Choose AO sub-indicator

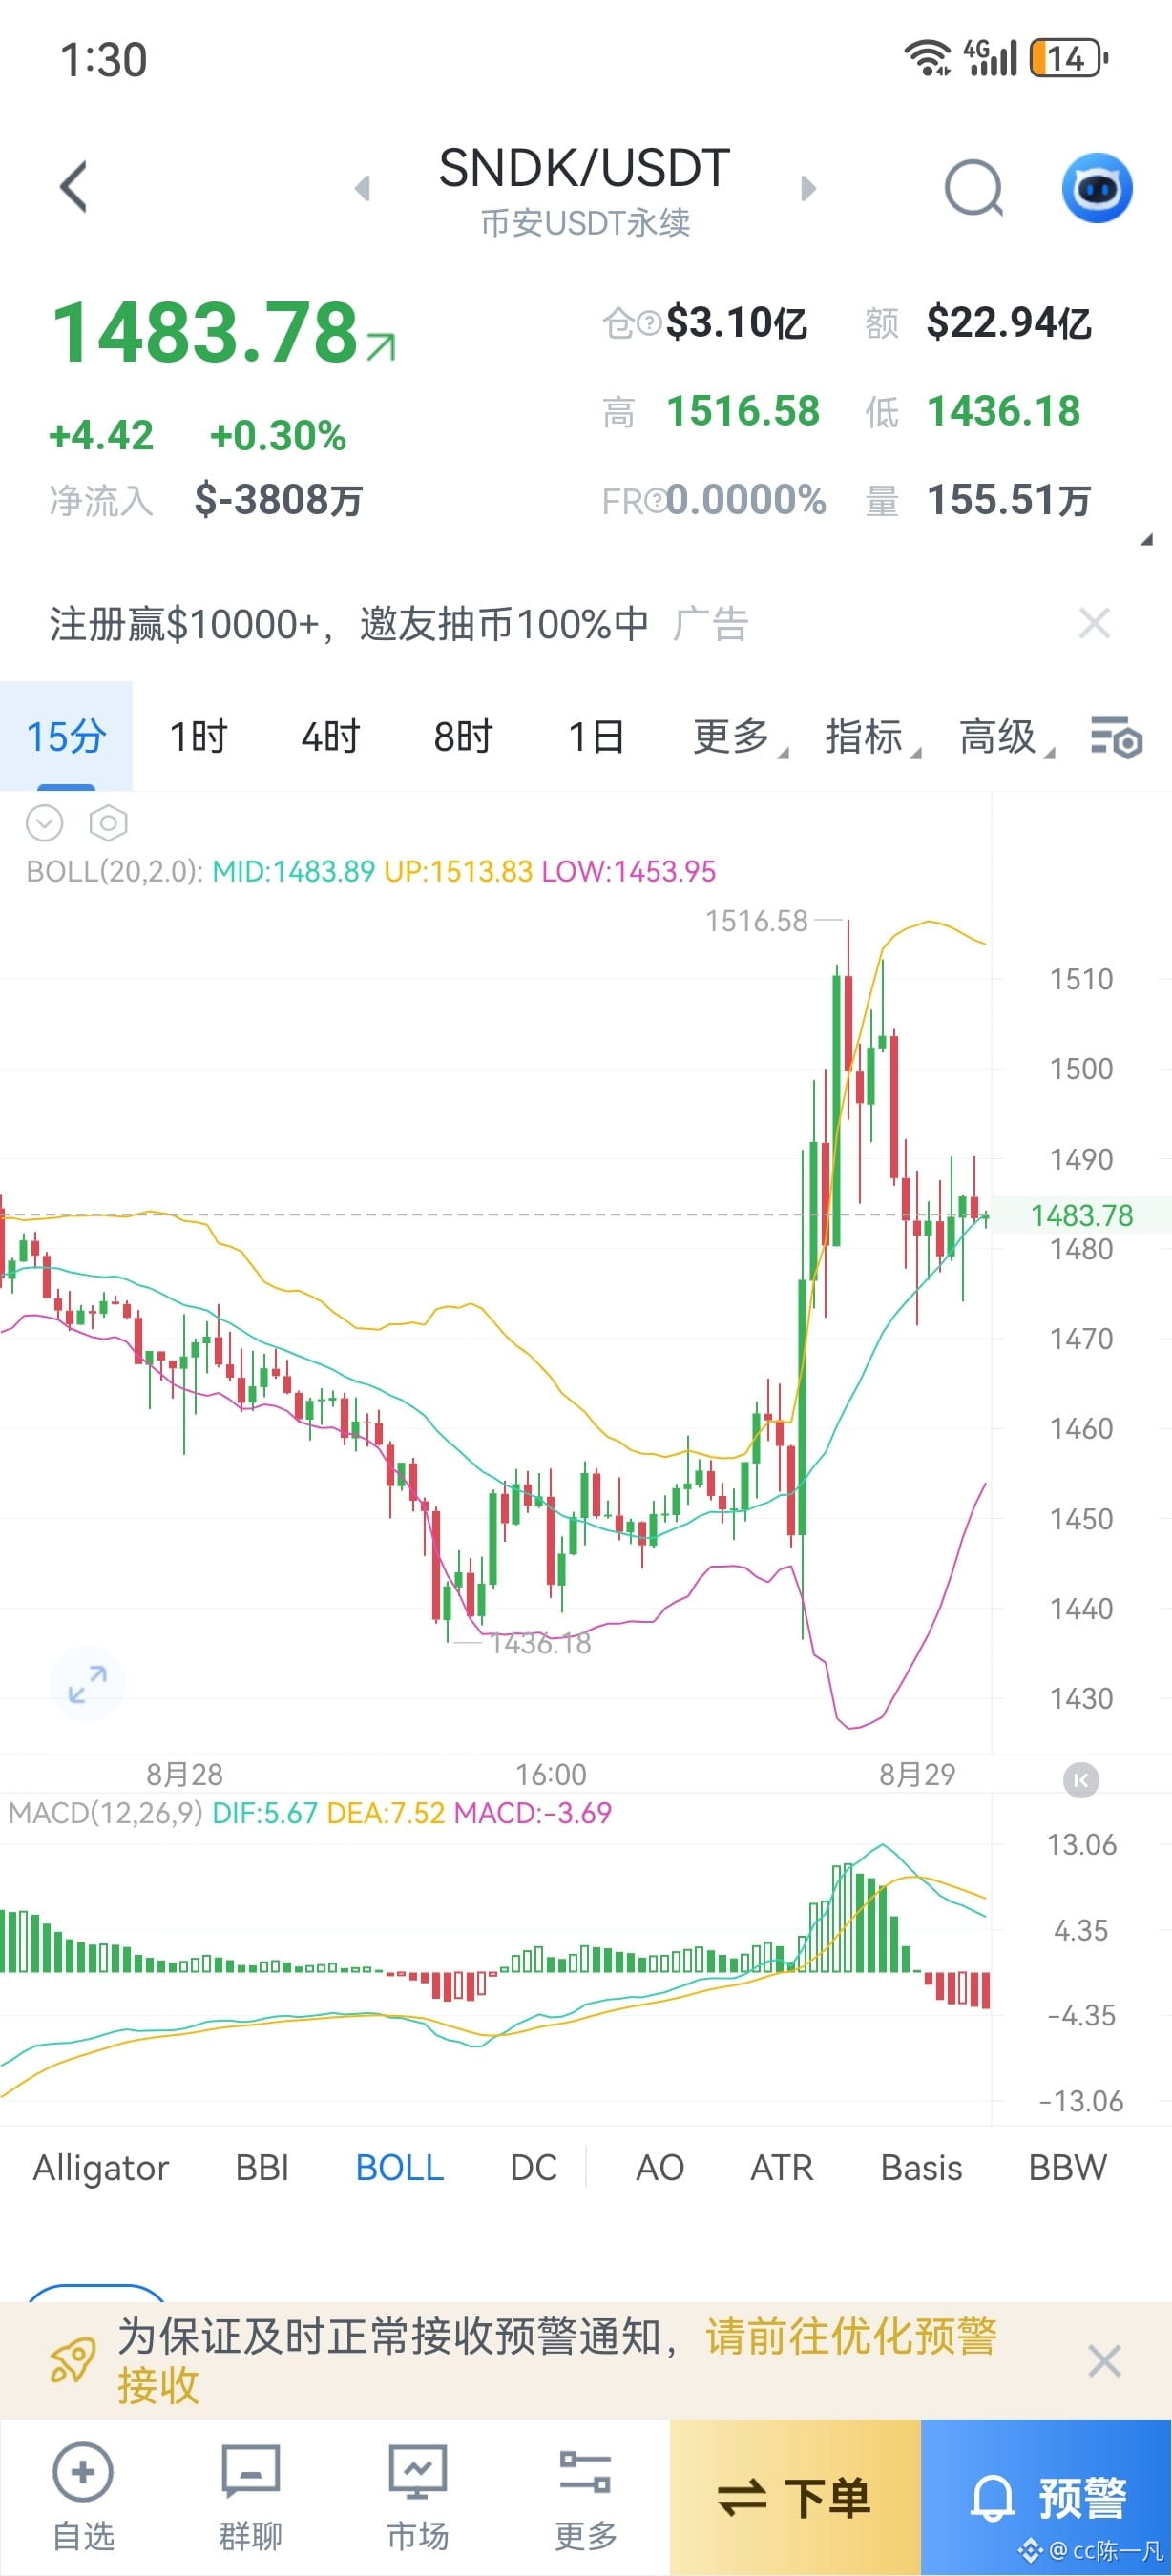click(x=660, y=2167)
